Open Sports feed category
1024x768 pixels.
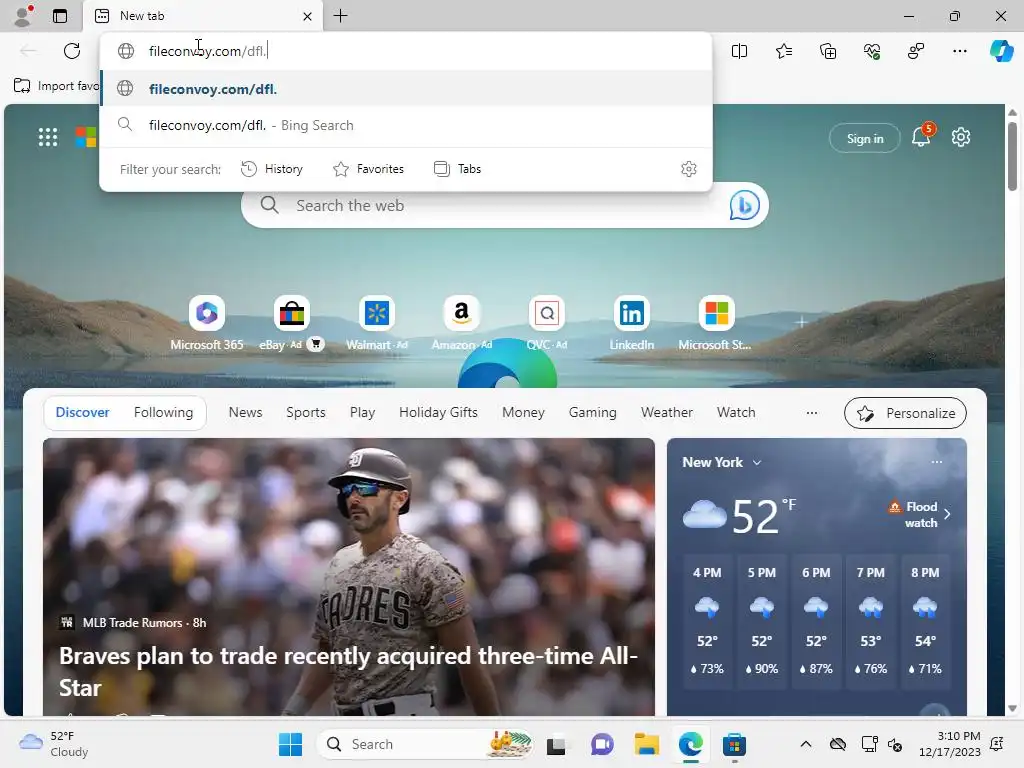[306, 413]
